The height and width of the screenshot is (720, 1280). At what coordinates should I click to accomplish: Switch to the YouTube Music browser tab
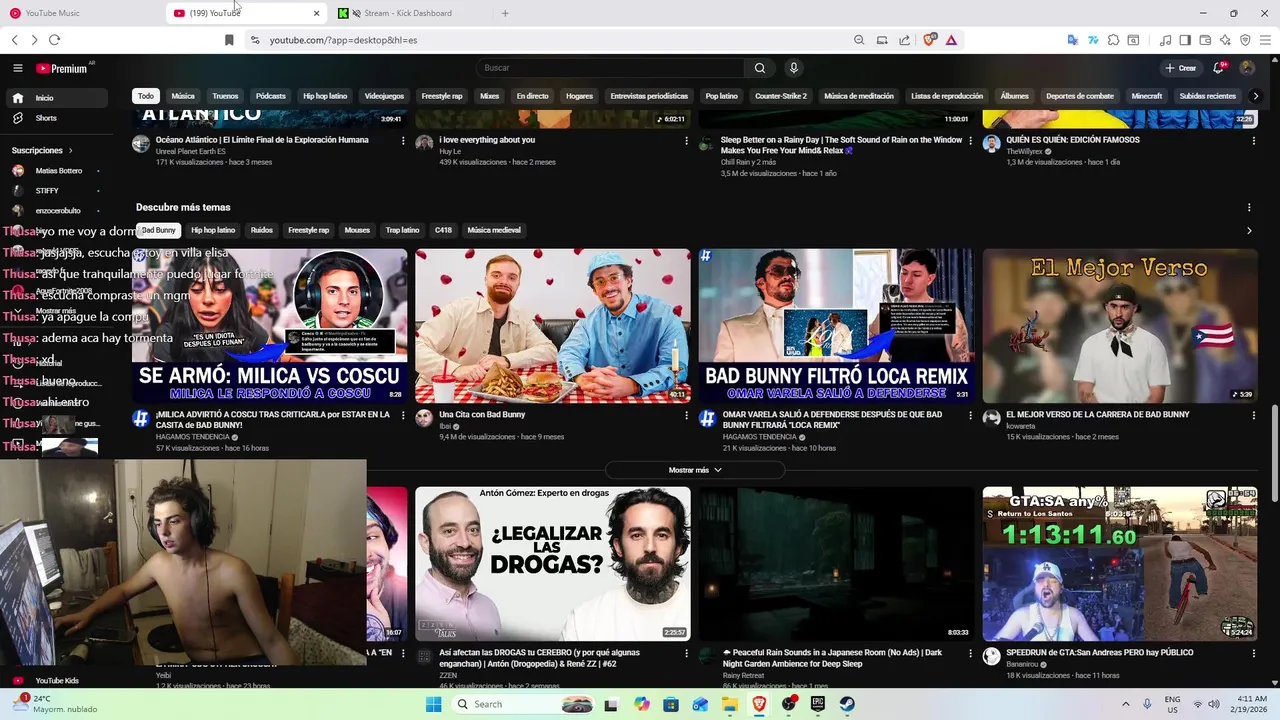coord(80,13)
